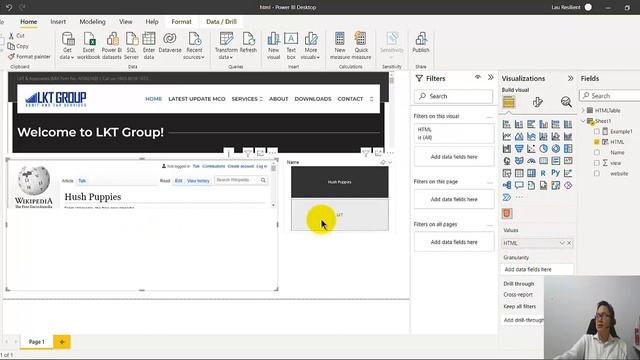640x360 pixels.
Task: Uncheck the HTML field checkbox
Action: coord(597,142)
